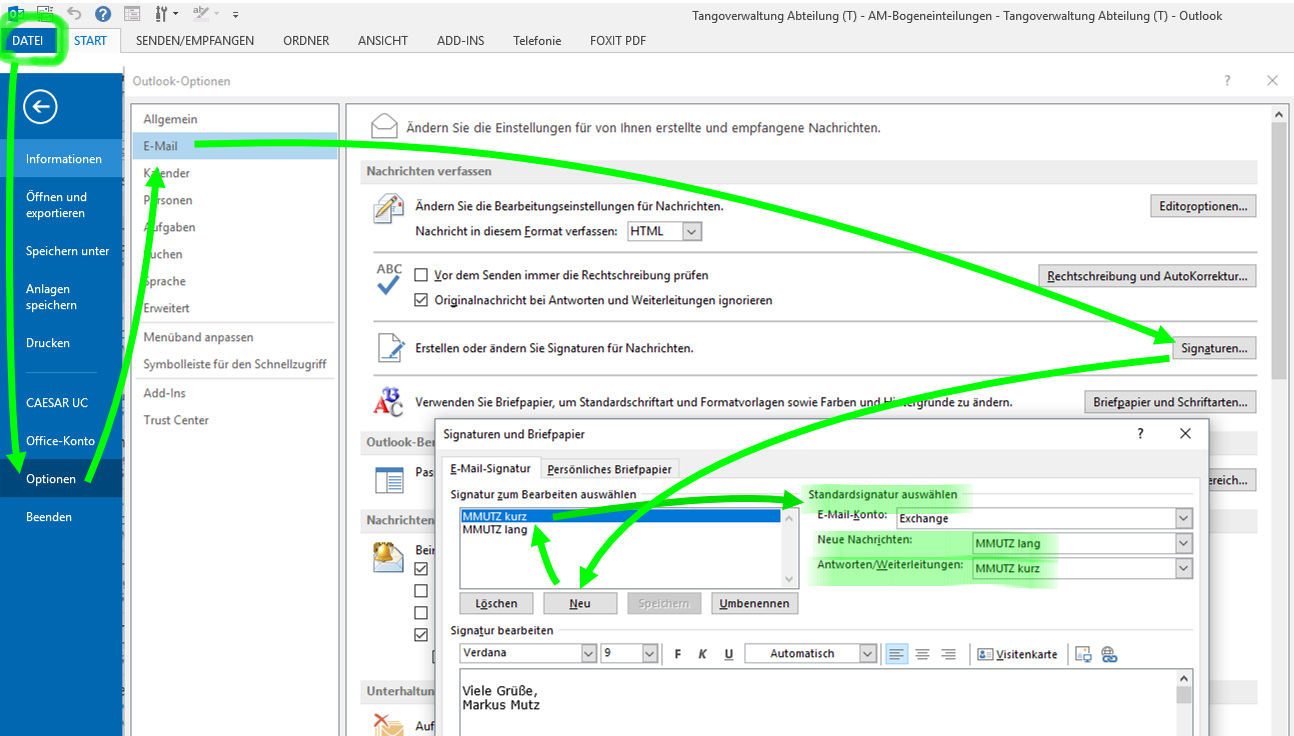The height and width of the screenshot is (736, 1294).
Task: Insert a picture into the signature
Action: point(1083,654)
